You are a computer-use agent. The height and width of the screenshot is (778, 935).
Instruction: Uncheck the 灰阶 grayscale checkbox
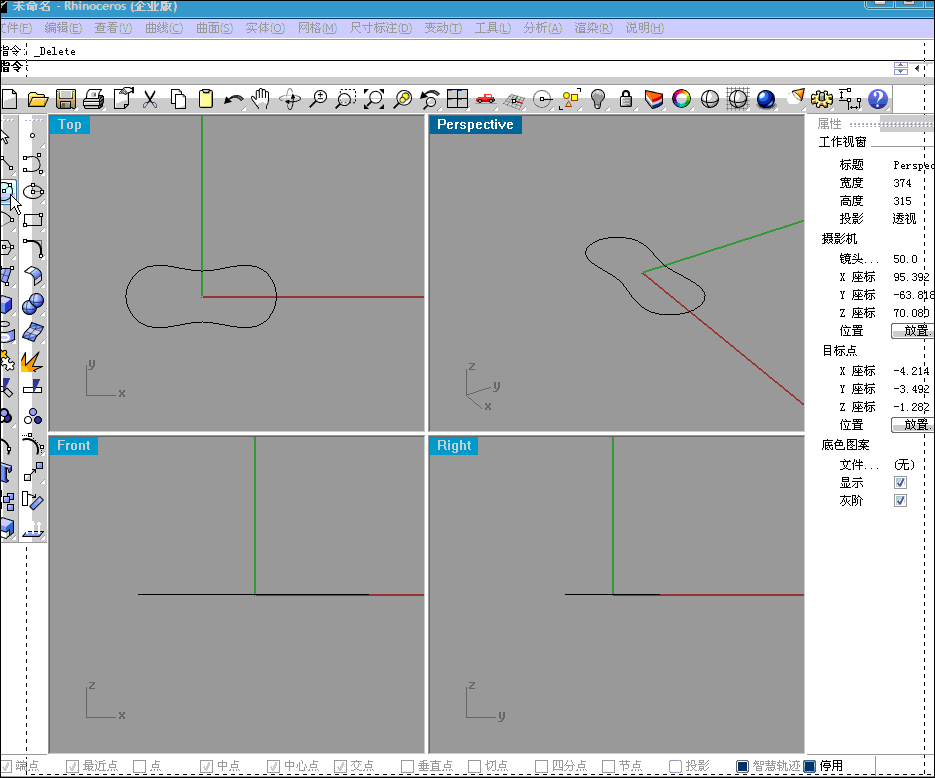(900, 500)
